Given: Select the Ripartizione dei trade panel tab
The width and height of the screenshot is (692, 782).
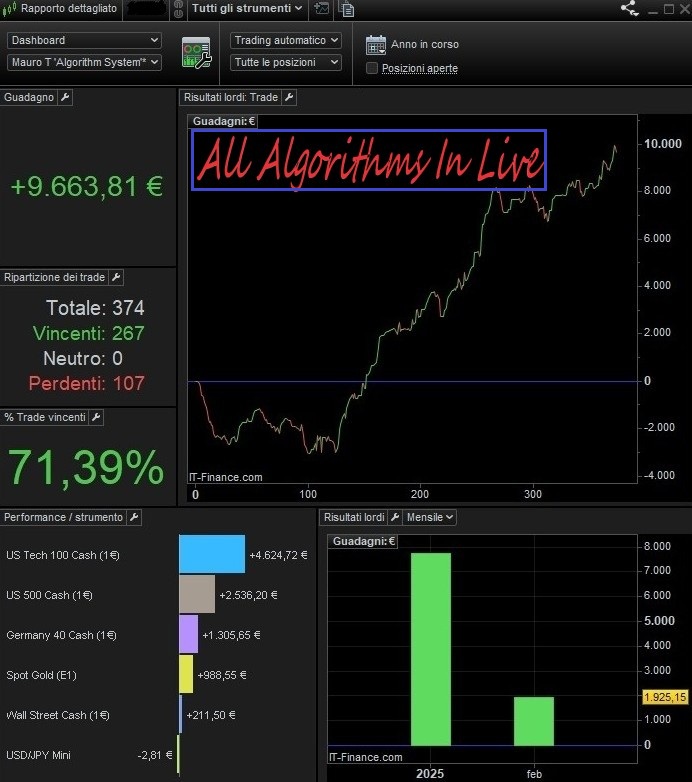Looking at the screenshot, I should point(54,277).
